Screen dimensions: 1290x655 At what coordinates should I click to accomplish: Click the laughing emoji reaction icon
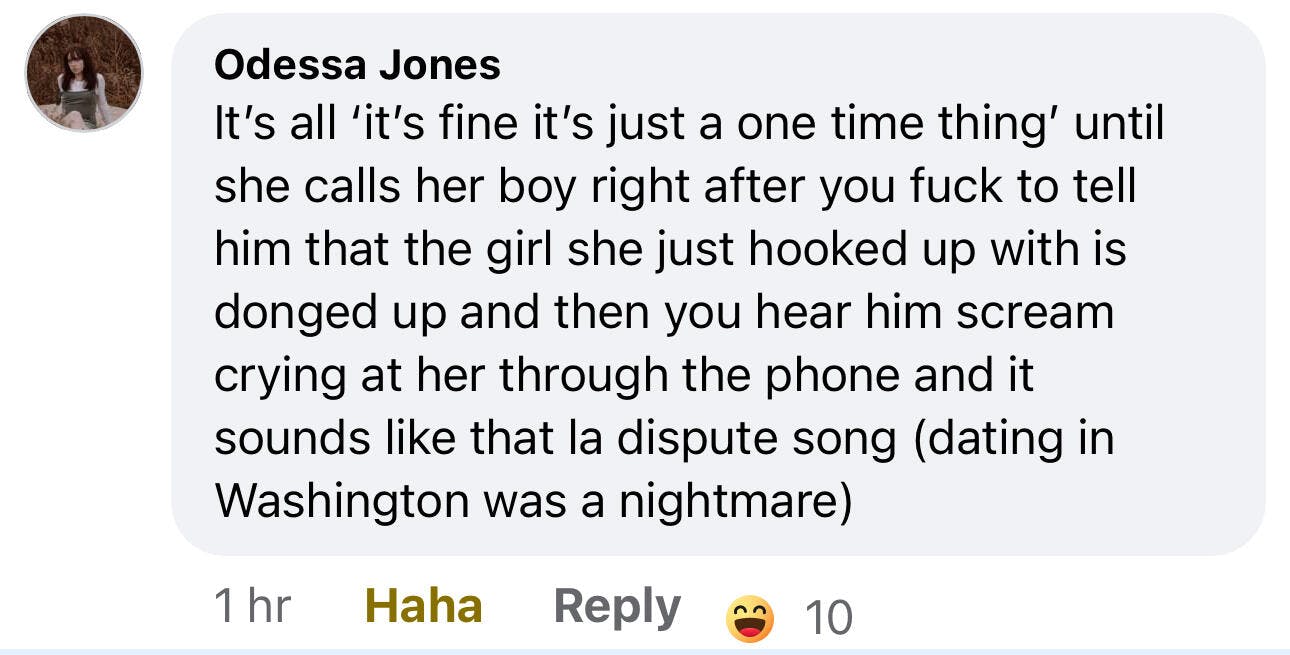tap(749, 617)
